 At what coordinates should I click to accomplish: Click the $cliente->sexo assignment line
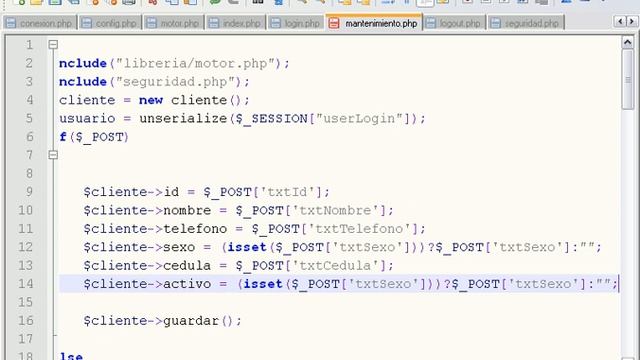pos(342,247)
